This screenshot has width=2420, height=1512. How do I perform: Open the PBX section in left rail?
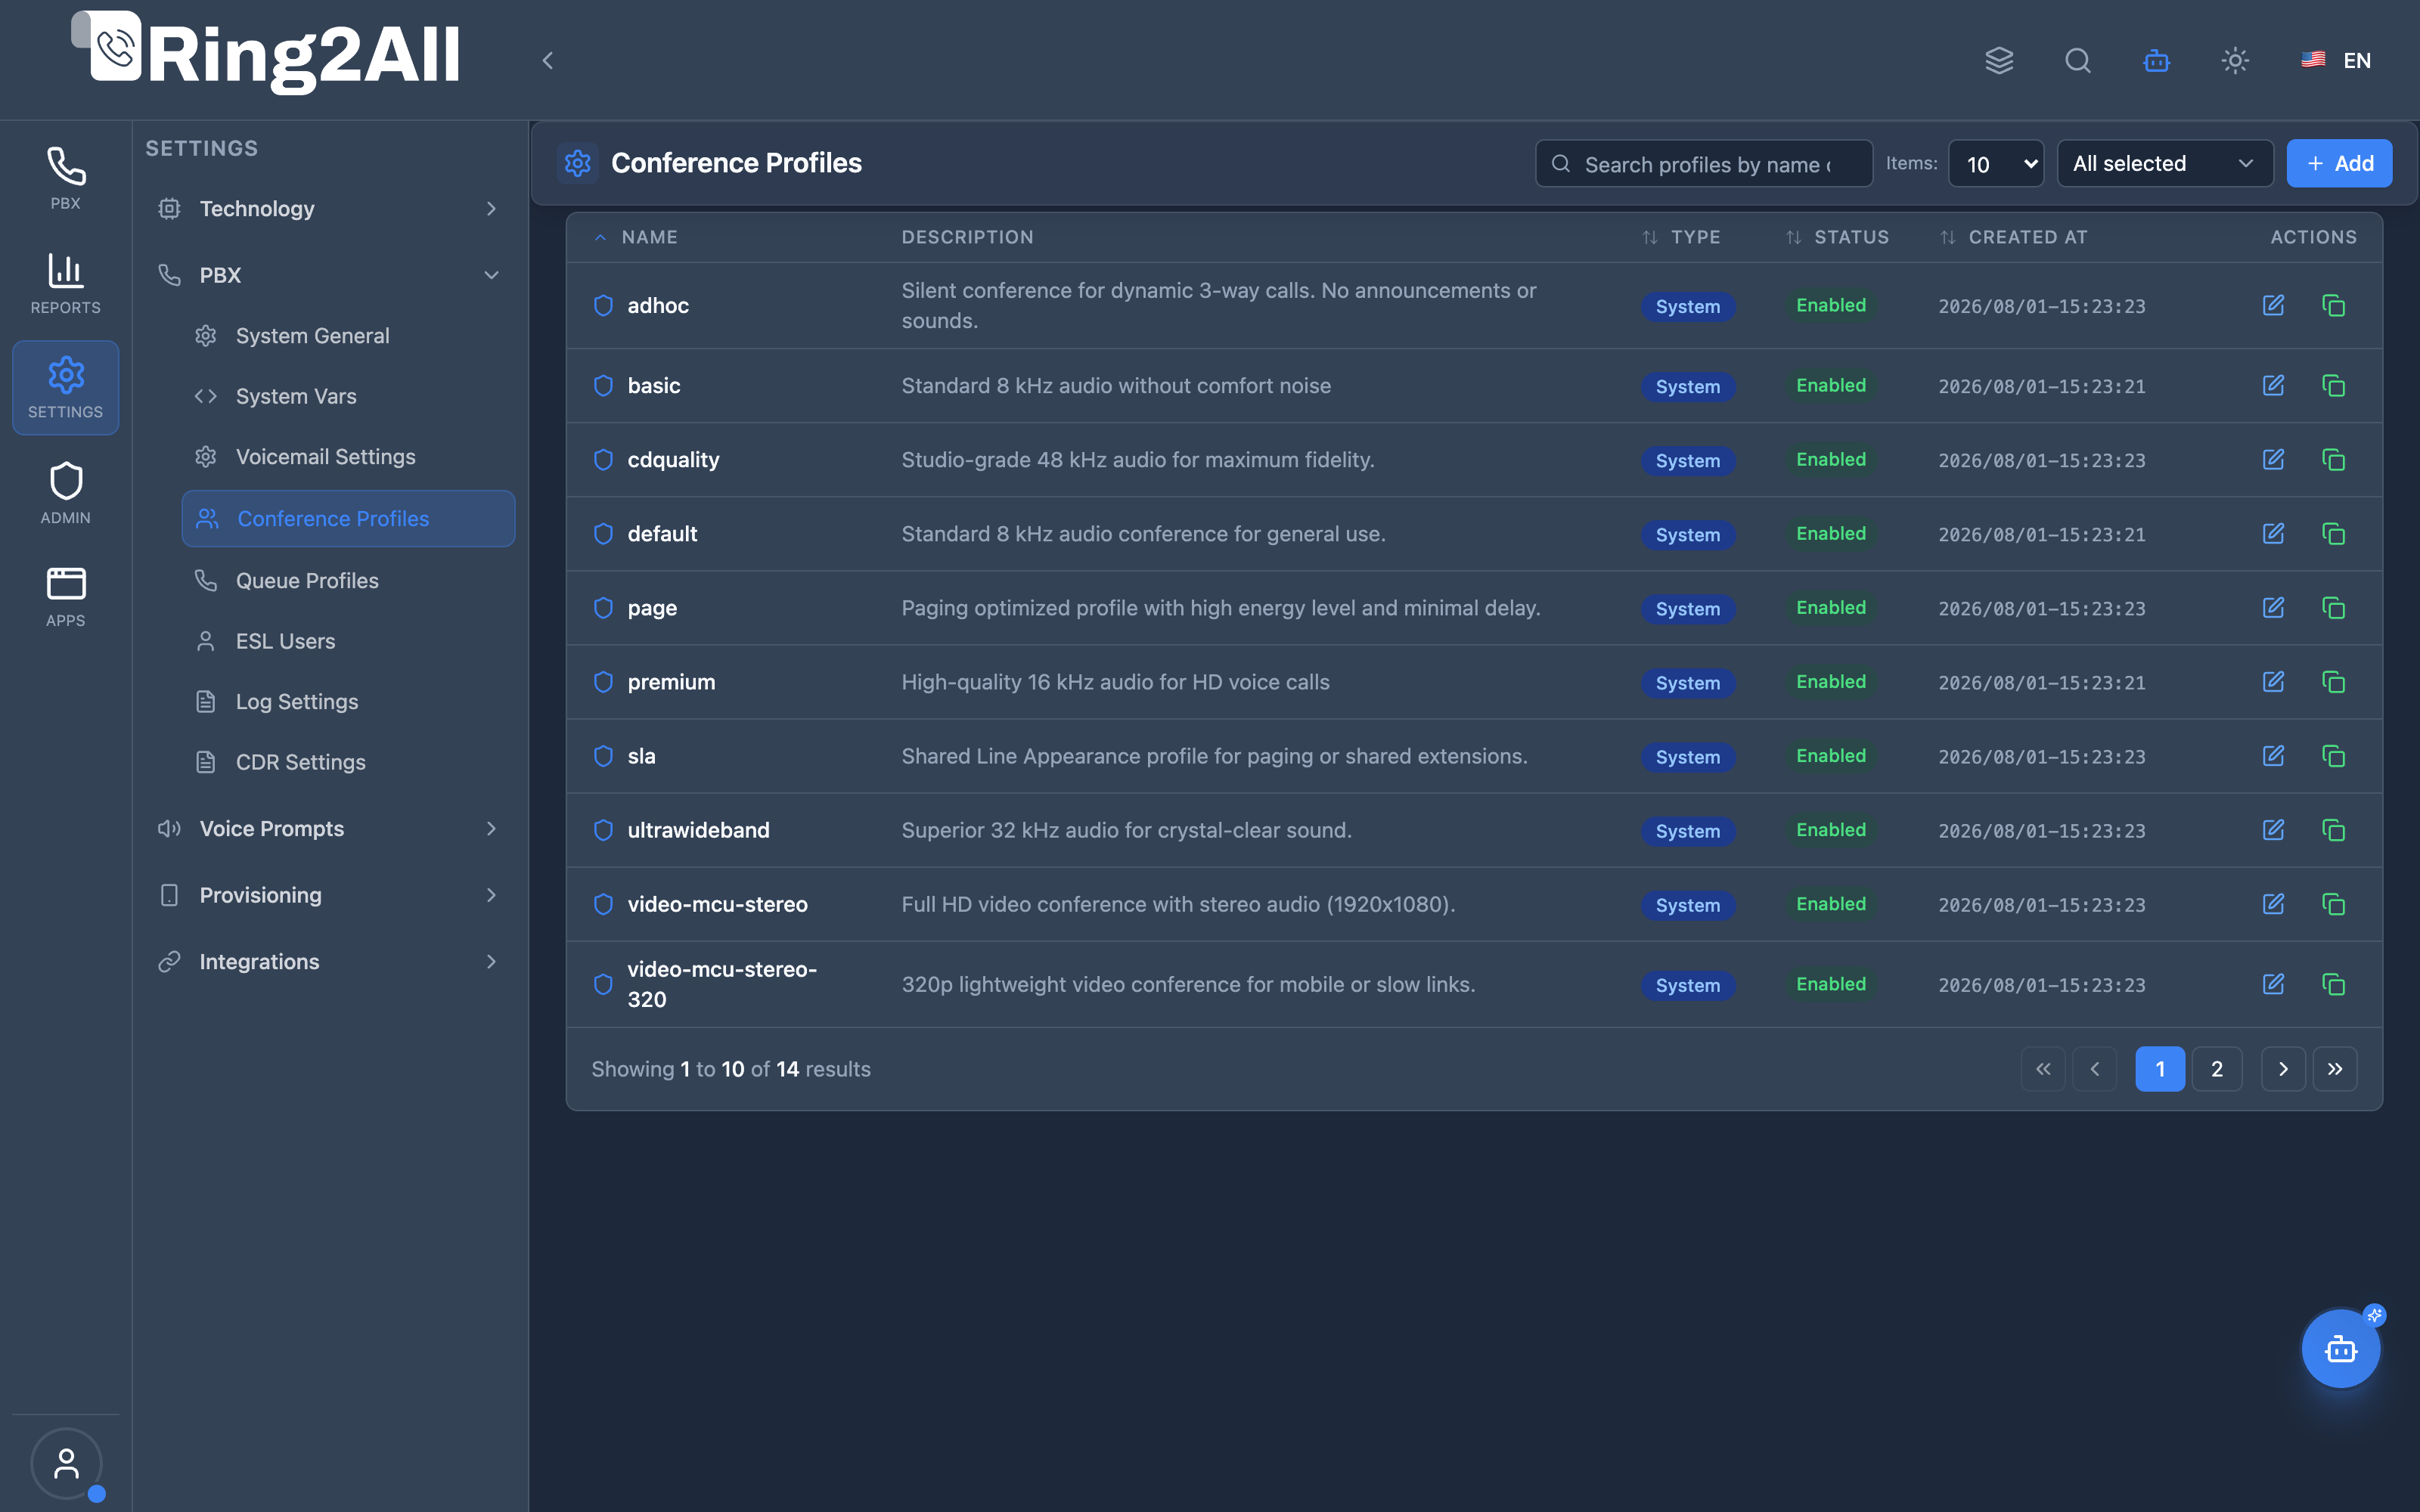tap(66, 179)
